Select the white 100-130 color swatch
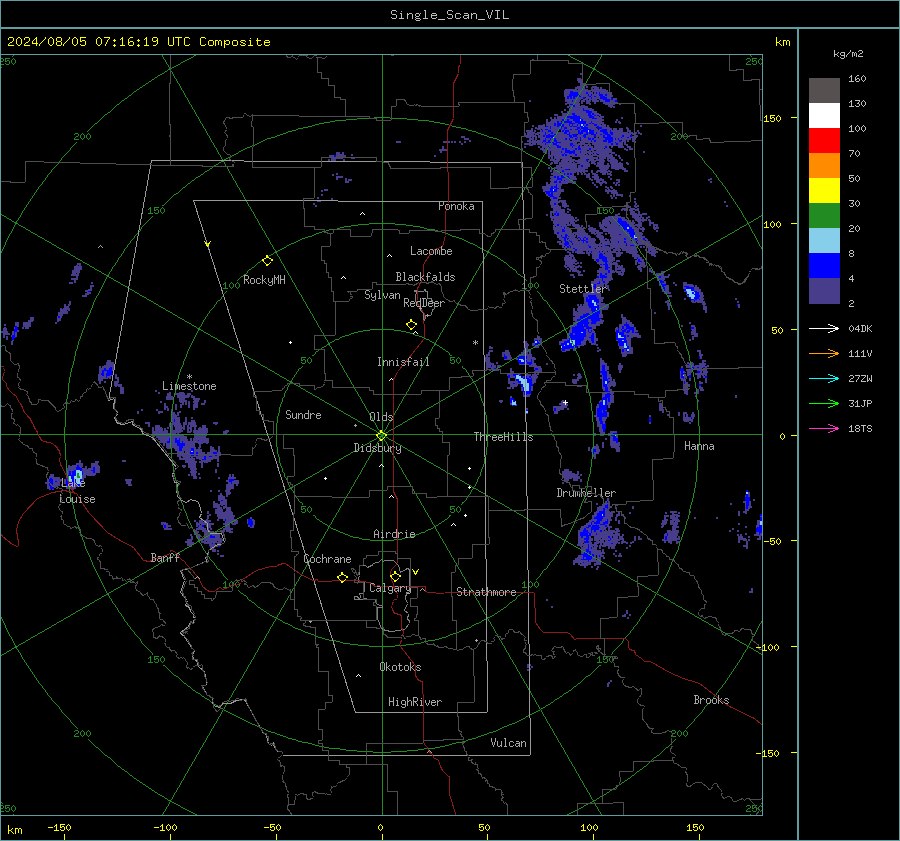Screen dimensions: 900x841 click(x=824, y=116)
